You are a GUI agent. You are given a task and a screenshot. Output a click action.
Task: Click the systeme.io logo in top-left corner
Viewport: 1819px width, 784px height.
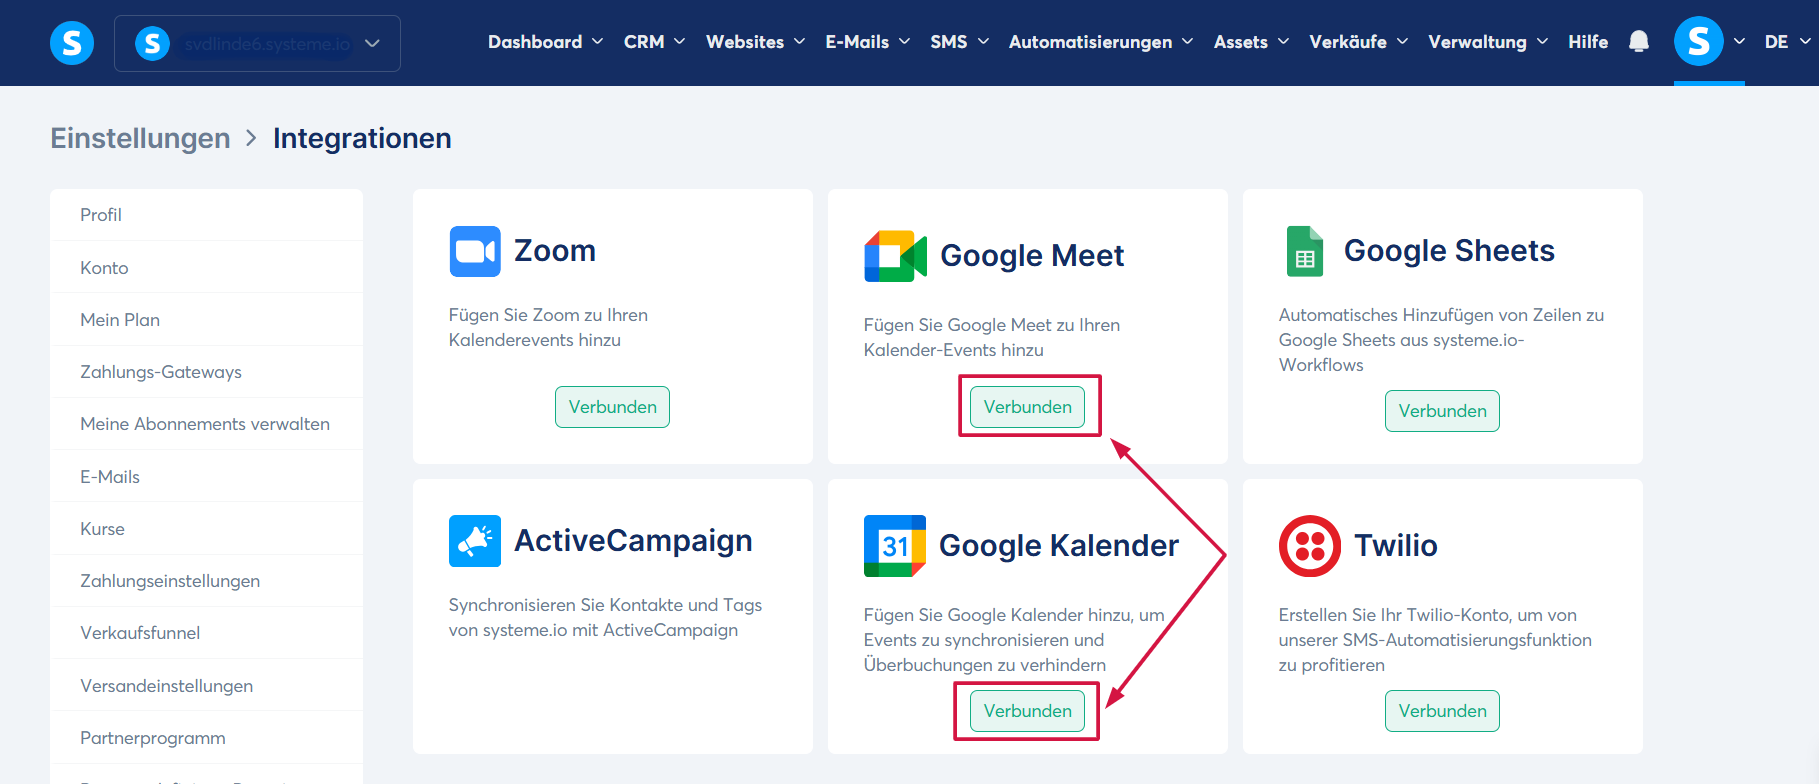[x=72, y=43]
